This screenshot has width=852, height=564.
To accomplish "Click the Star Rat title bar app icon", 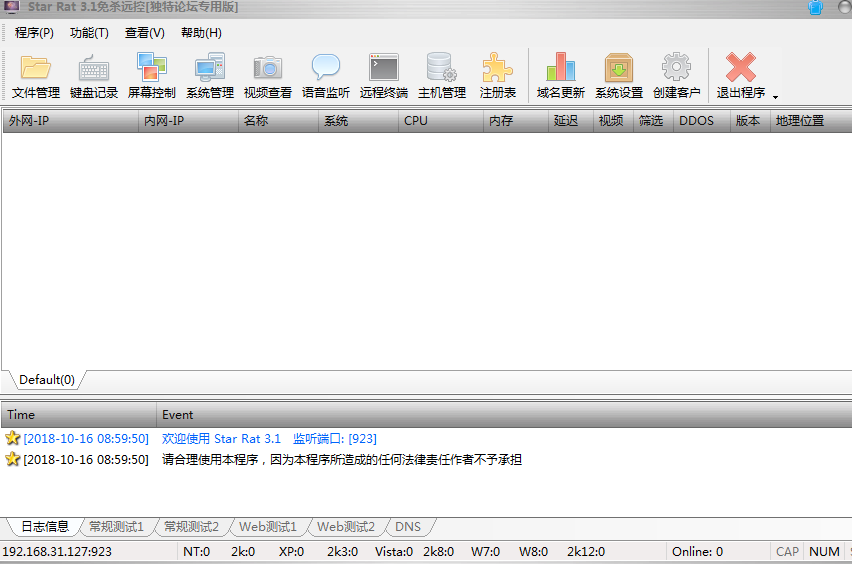I will [11, 7].
